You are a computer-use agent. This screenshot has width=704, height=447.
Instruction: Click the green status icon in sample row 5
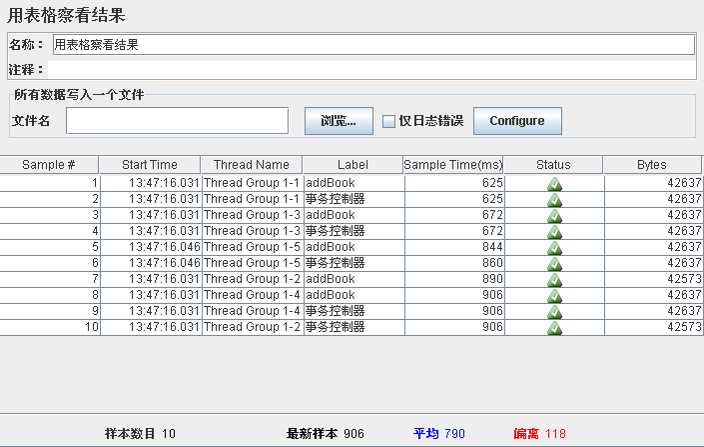(x=554, y=248)
